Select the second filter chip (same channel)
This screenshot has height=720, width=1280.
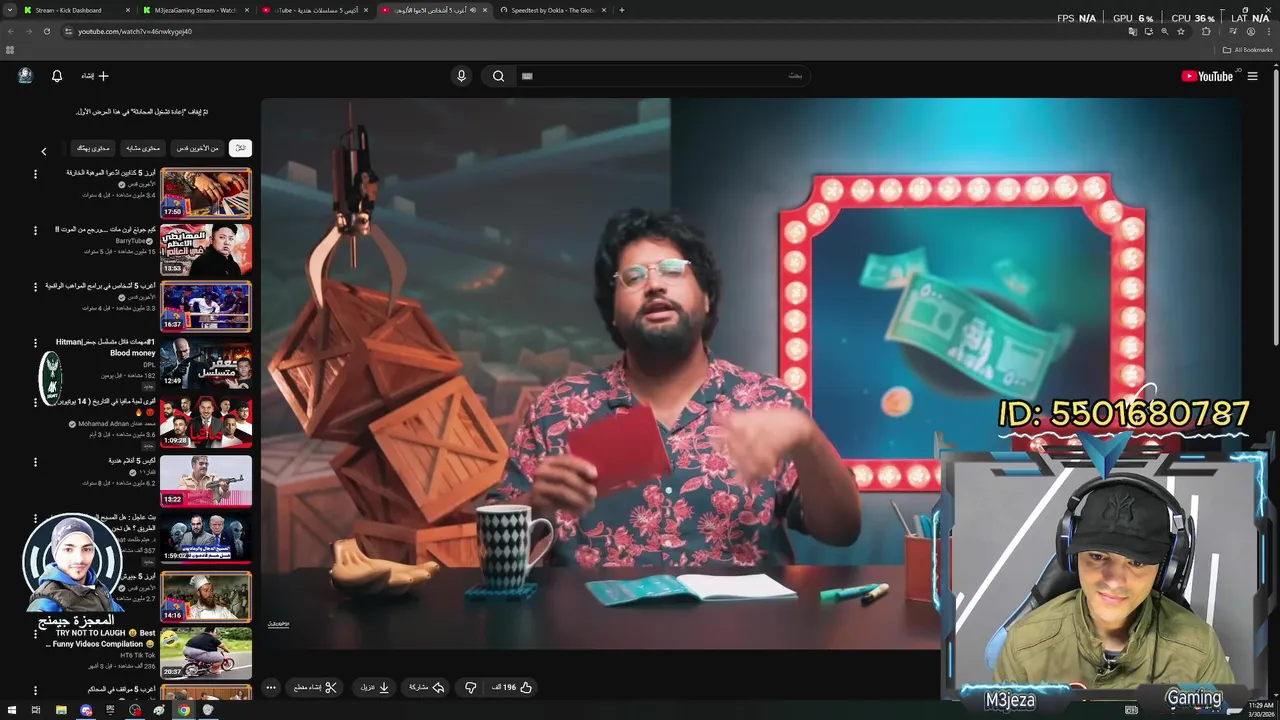(x=197, y=148)
